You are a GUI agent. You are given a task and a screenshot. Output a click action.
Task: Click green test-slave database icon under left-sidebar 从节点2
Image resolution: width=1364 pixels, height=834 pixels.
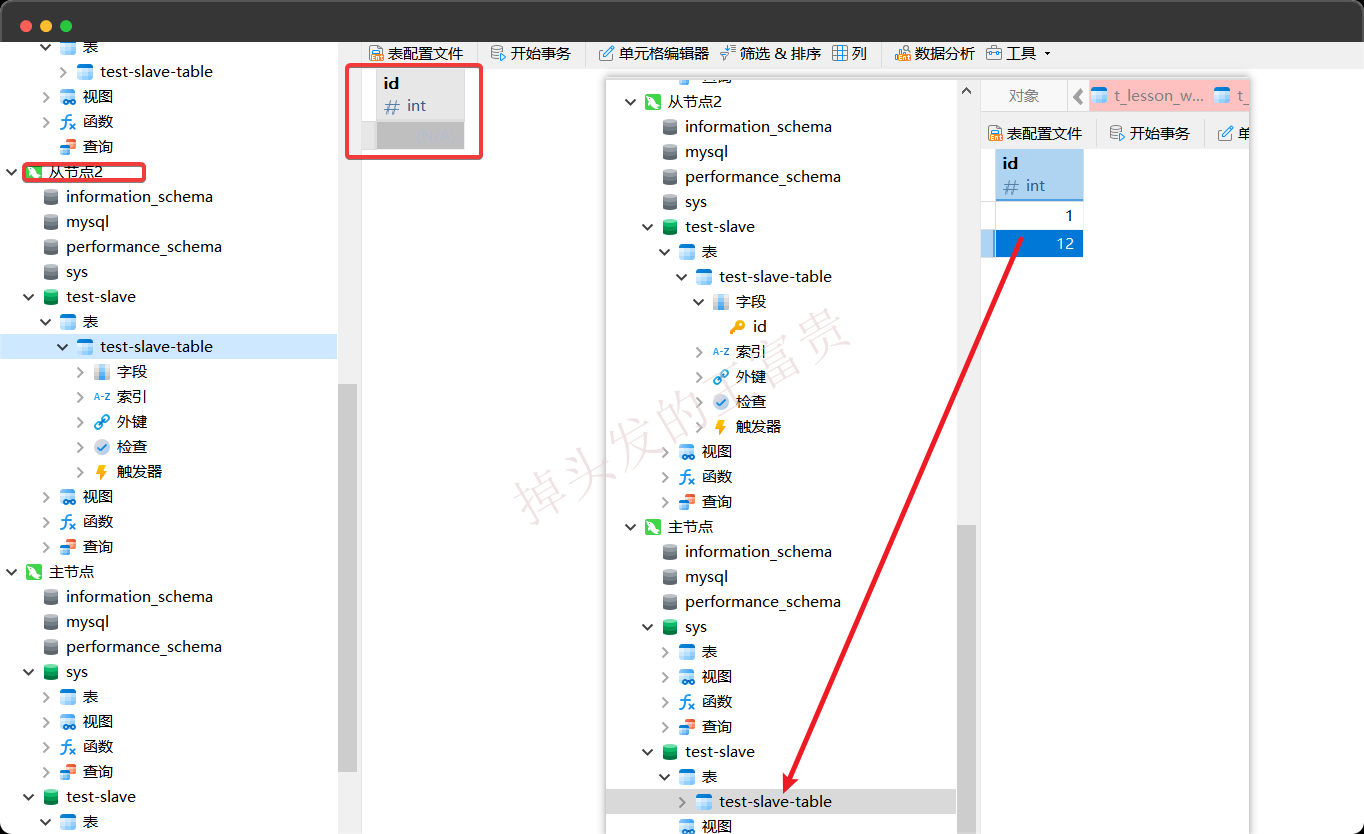51,297
